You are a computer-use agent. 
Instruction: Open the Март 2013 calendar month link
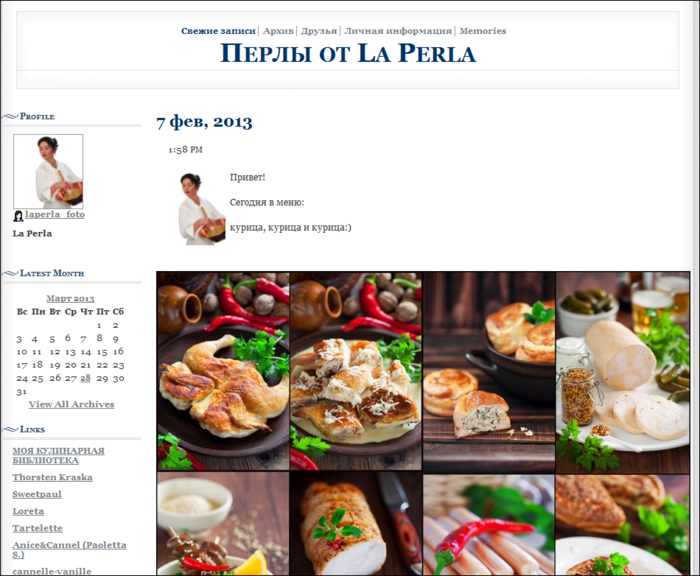(70, 298)
